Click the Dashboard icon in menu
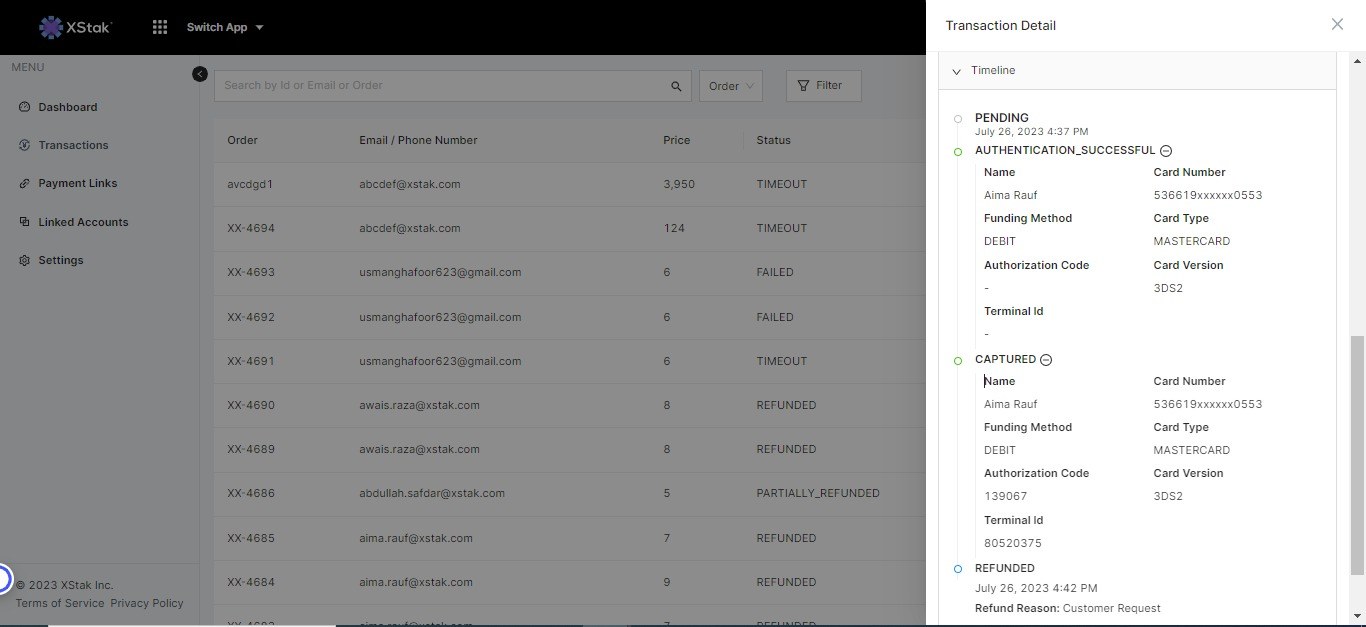 (x=25, y=107)
